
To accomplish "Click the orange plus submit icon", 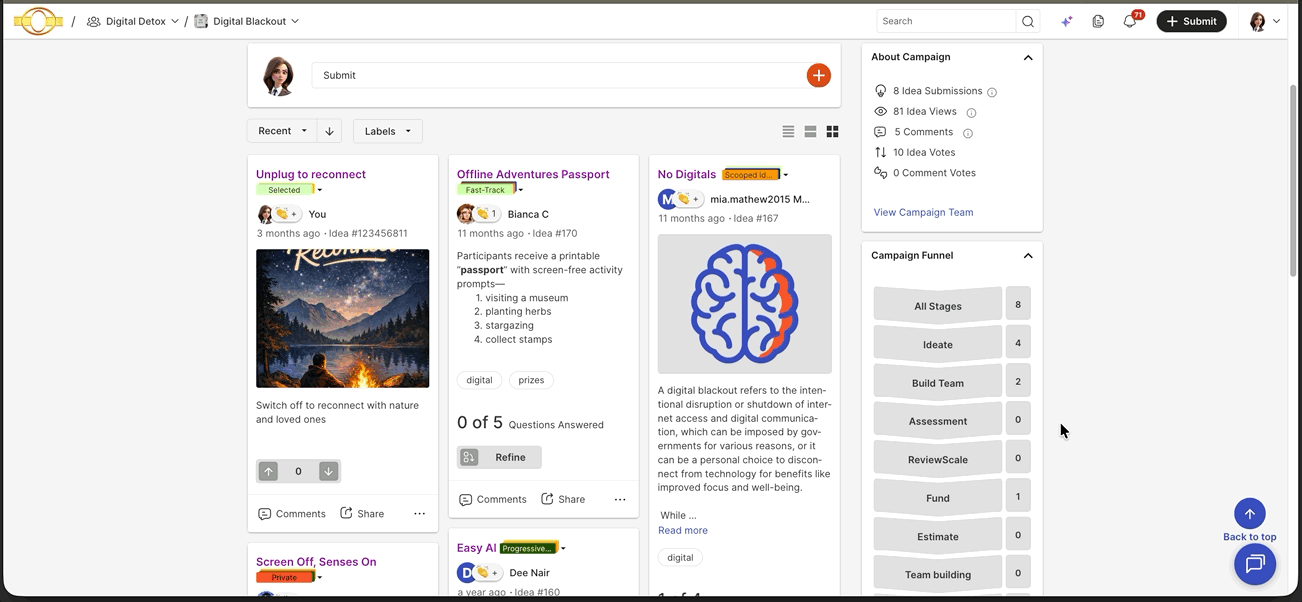I will pos(818,75).
